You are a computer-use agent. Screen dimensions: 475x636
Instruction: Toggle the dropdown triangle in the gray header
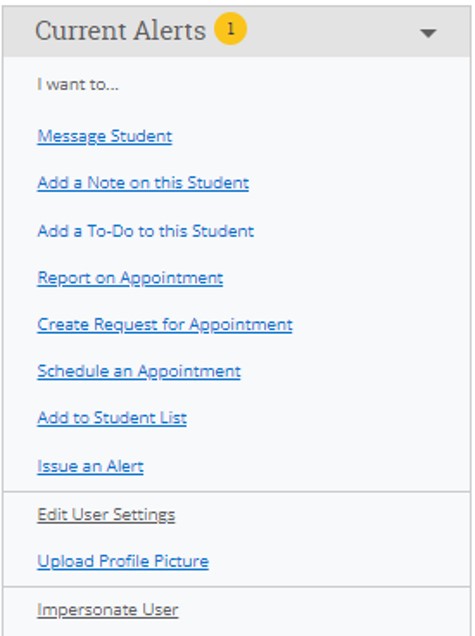[428, 33]
